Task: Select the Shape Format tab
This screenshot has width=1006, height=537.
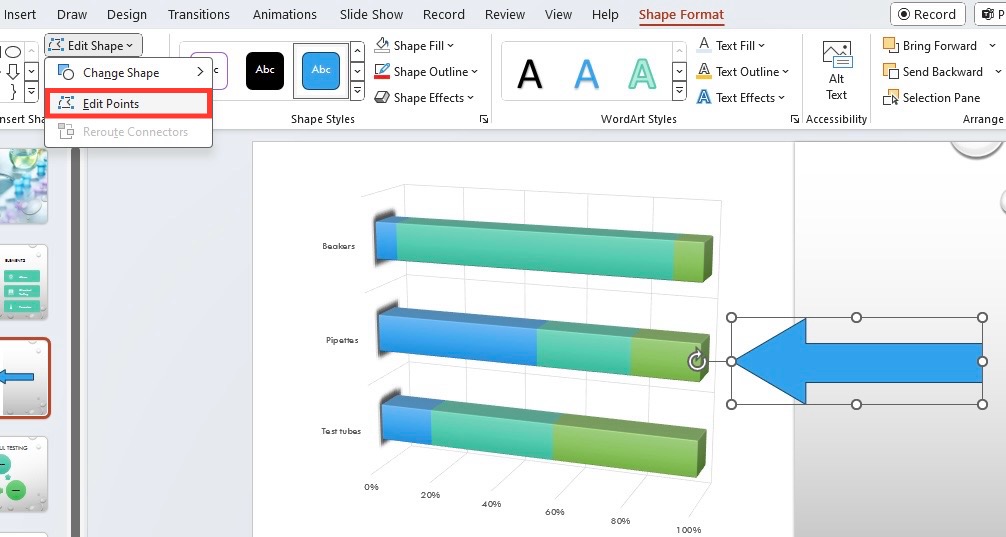Action: coord(681,14)
